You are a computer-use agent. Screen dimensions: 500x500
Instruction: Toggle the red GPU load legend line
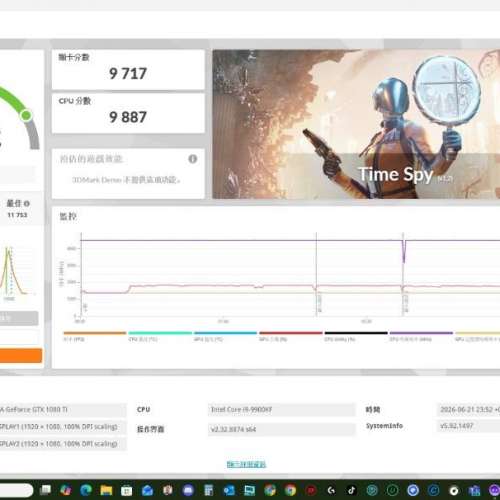point(291,333)
